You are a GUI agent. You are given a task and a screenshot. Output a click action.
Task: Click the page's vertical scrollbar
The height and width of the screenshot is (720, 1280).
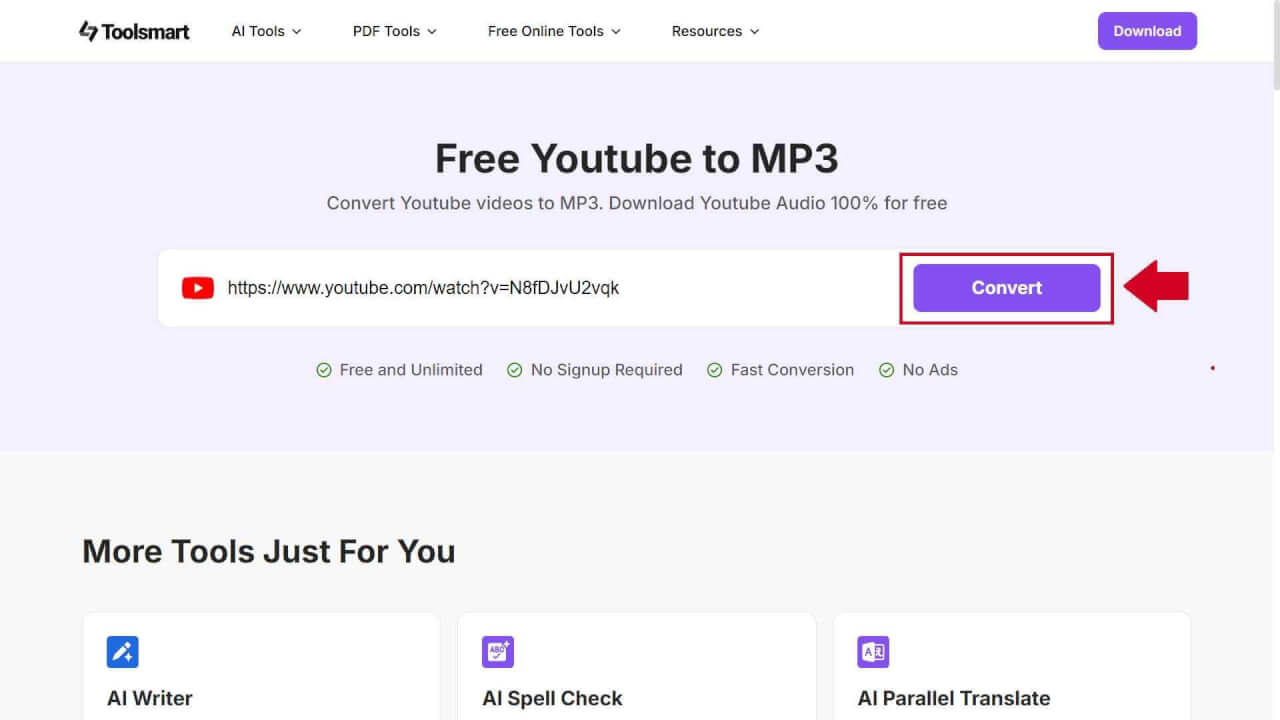point(1275,45)
